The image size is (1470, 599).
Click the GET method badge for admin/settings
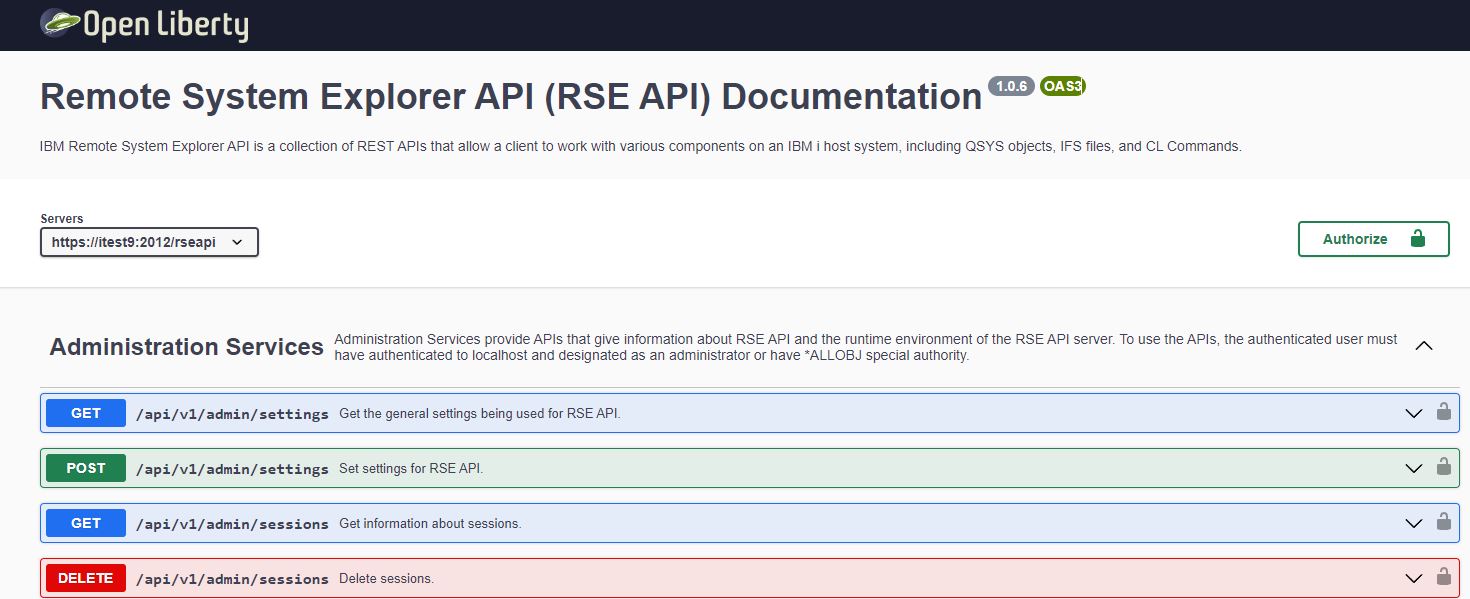click(x=86, y=413)
